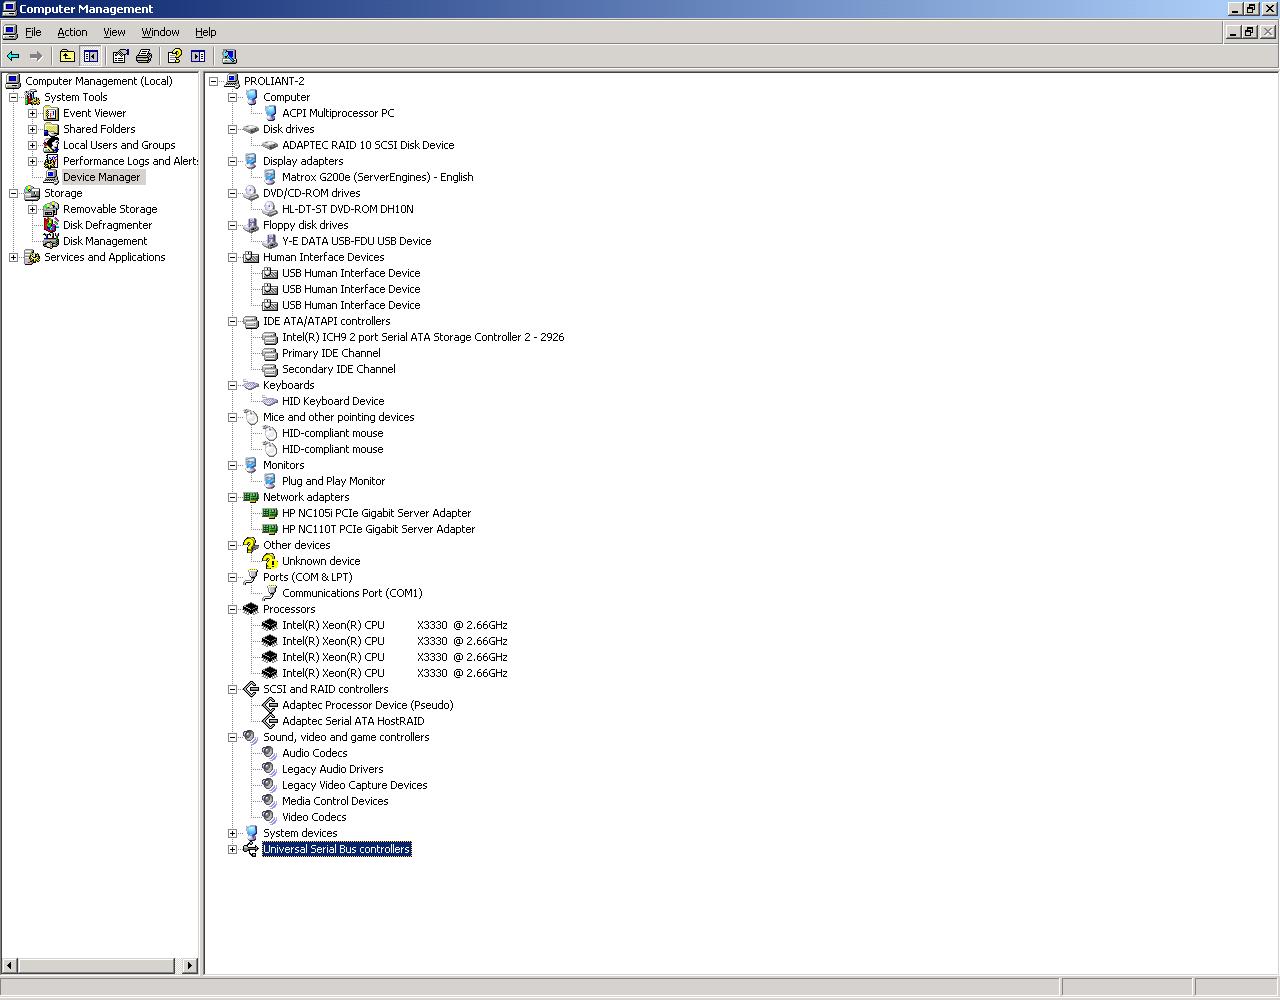This screenshot has width=1280, height=1000.
Task: Click the Plug and Play Monitor icon
Action: (x=270, y=481)
